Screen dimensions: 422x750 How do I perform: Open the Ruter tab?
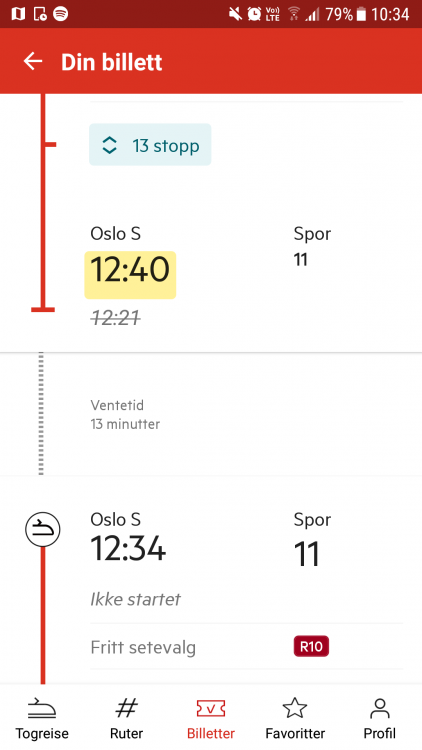click(126, 717)
